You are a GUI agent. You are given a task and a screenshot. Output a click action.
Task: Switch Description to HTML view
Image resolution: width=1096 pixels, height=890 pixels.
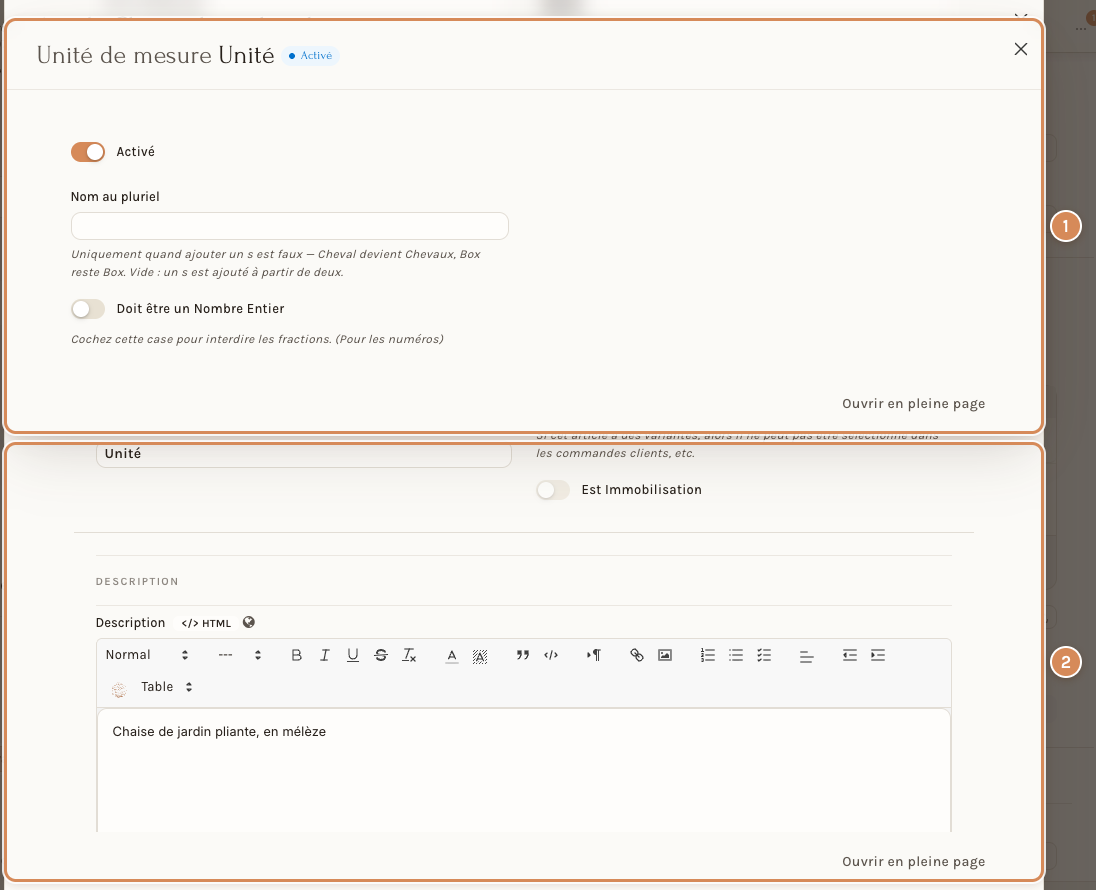point(206,623)
